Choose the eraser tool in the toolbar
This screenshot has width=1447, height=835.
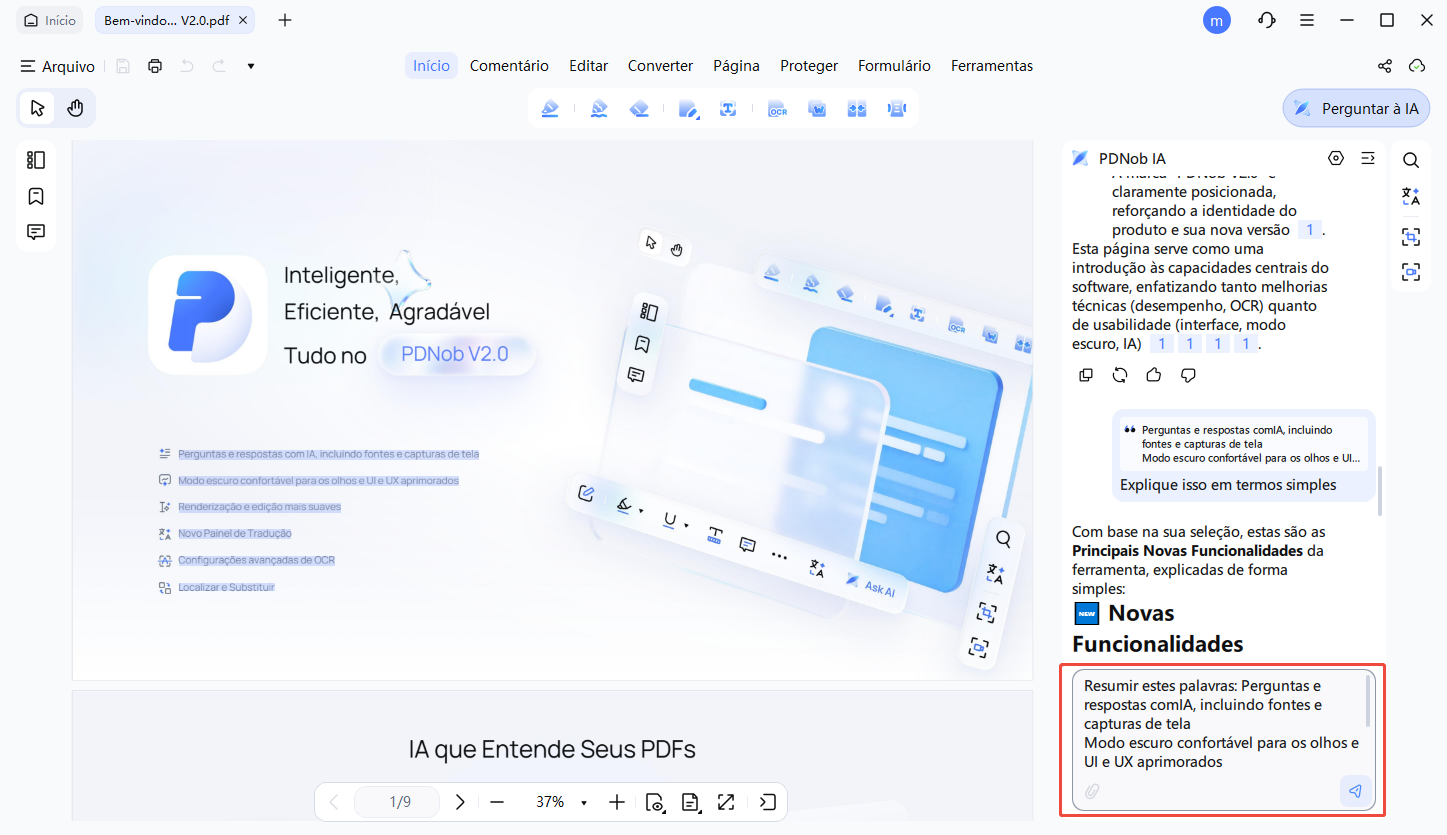[x=640, y=109]
